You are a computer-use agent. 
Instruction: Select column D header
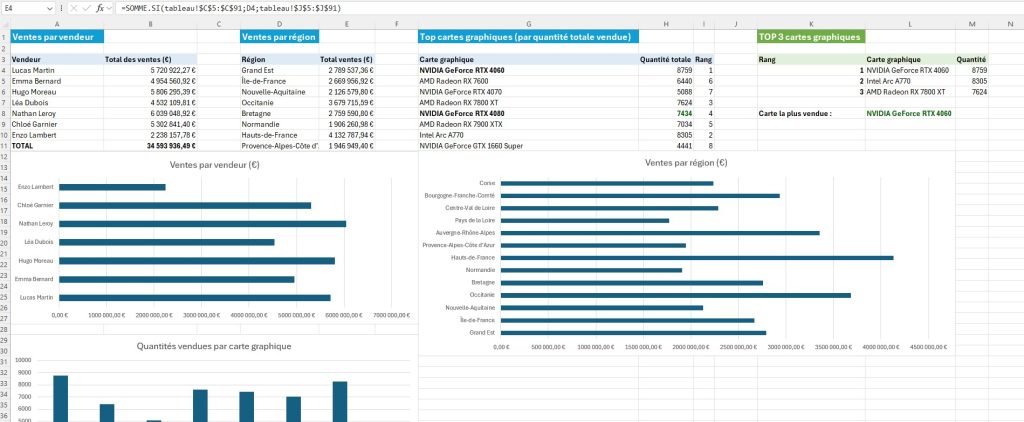tap(280, 24)
